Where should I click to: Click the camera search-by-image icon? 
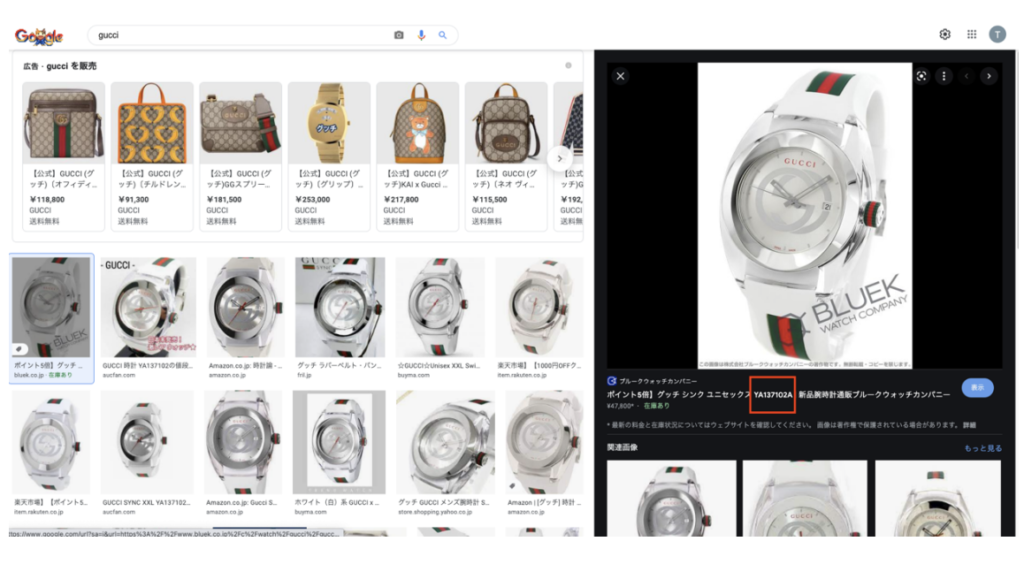click(x=399, y=35)
